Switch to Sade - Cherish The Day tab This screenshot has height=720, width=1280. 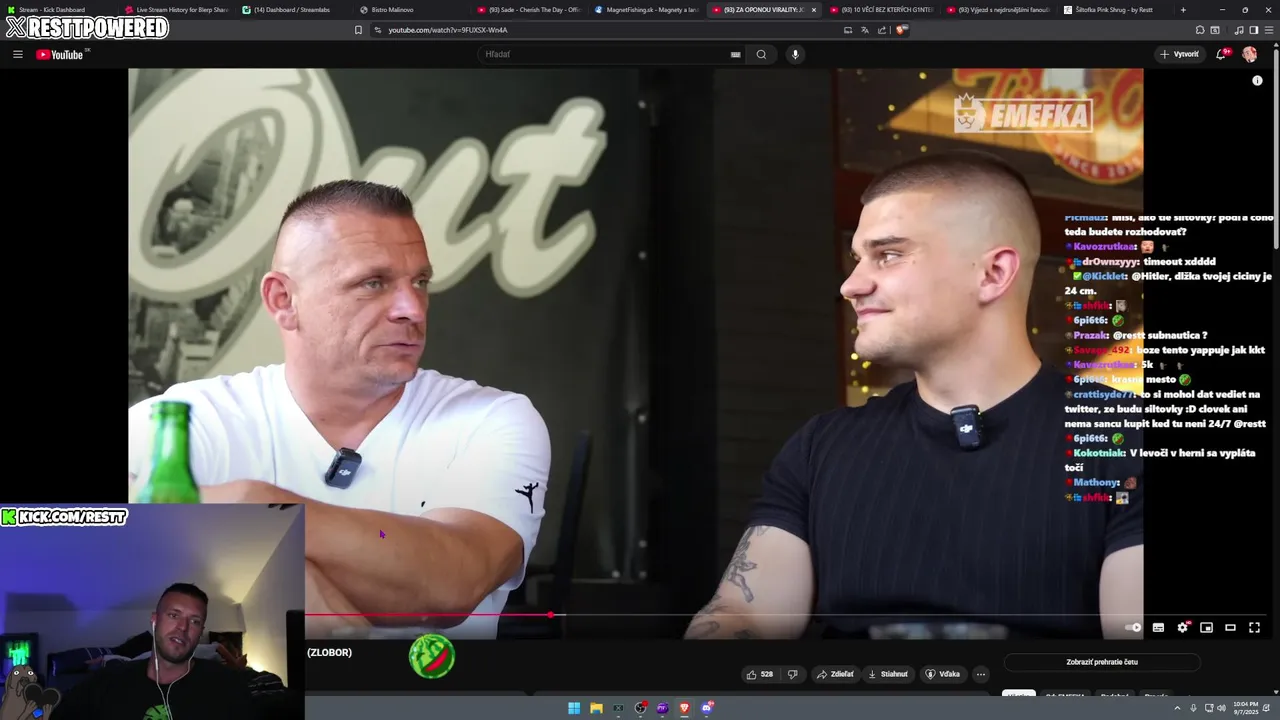[528, 10]
